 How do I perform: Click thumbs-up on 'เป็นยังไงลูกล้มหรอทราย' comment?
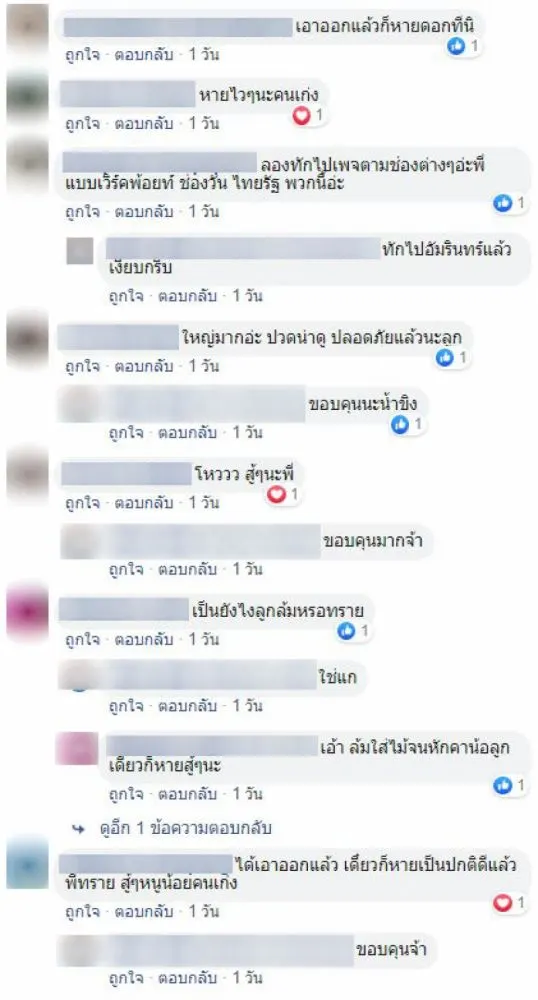[346, 631]
